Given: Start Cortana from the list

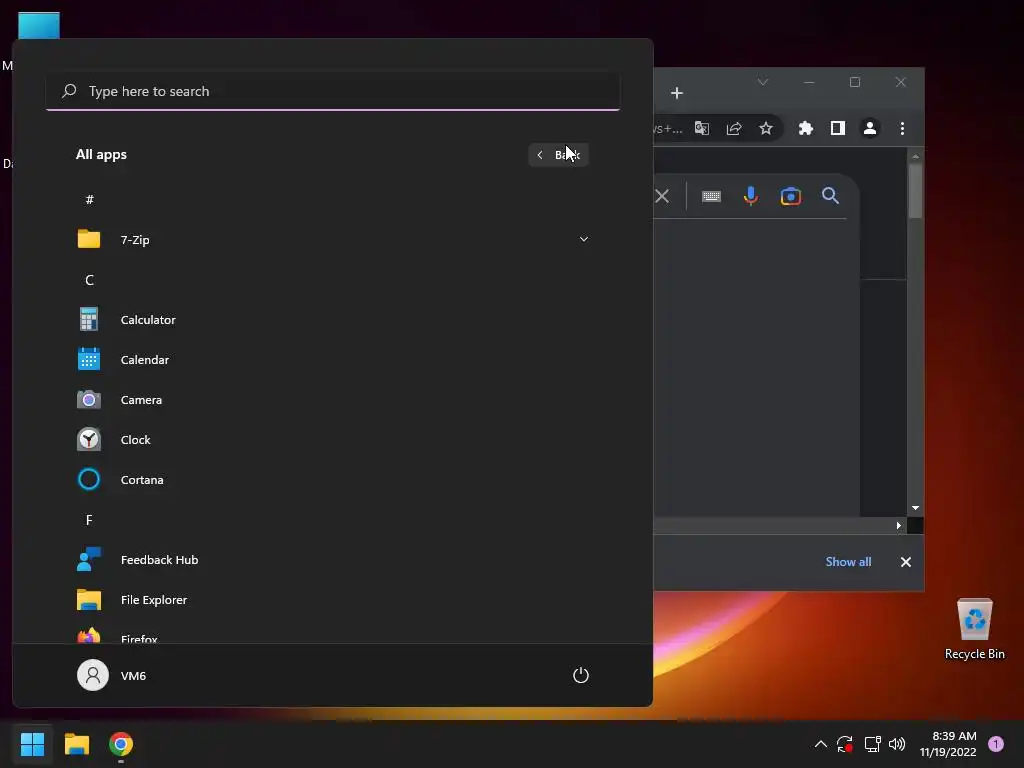Looking at the screenshot, I should click(332, 479).
